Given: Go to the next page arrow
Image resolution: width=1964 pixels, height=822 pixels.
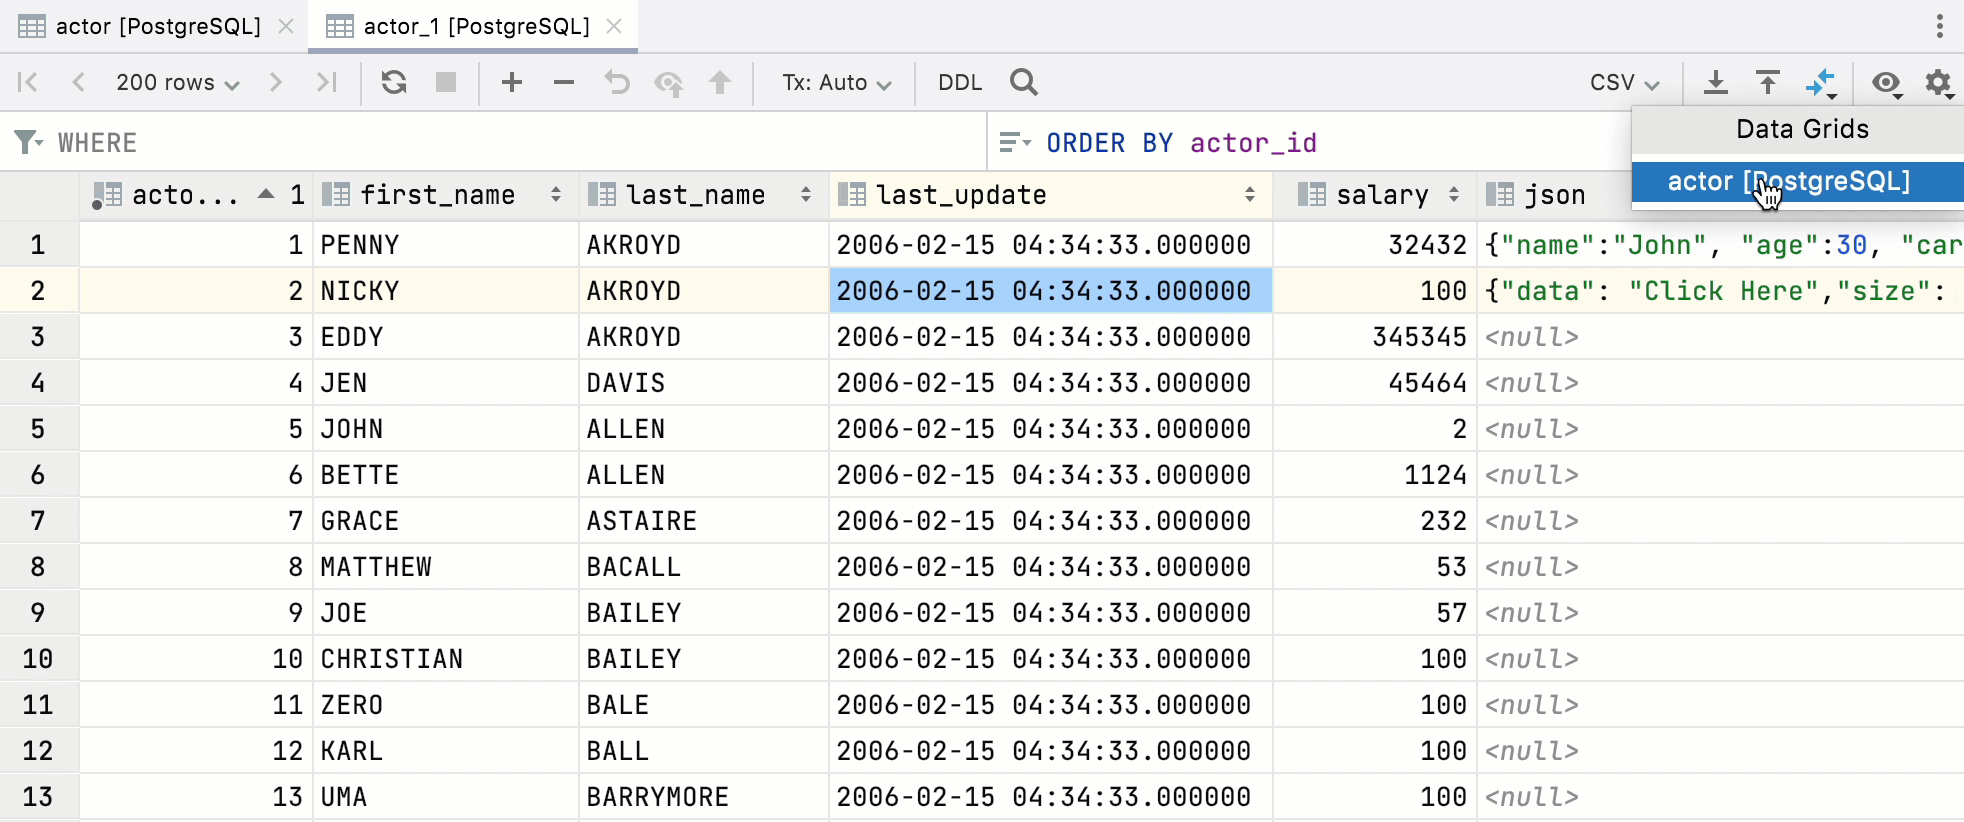Looking at the screenshot, I should (276, 82).
